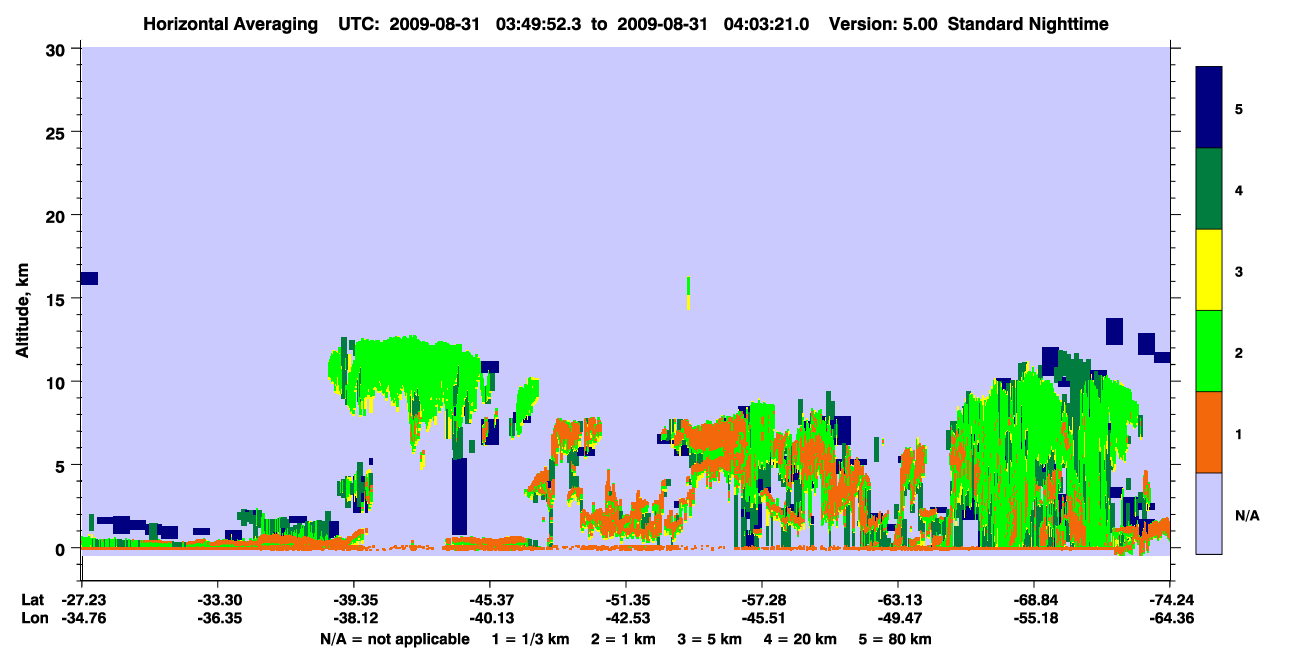Click the longitude value '-64.36'
This screenshot has width=1300, height=667.
[x=1170, y=619]
